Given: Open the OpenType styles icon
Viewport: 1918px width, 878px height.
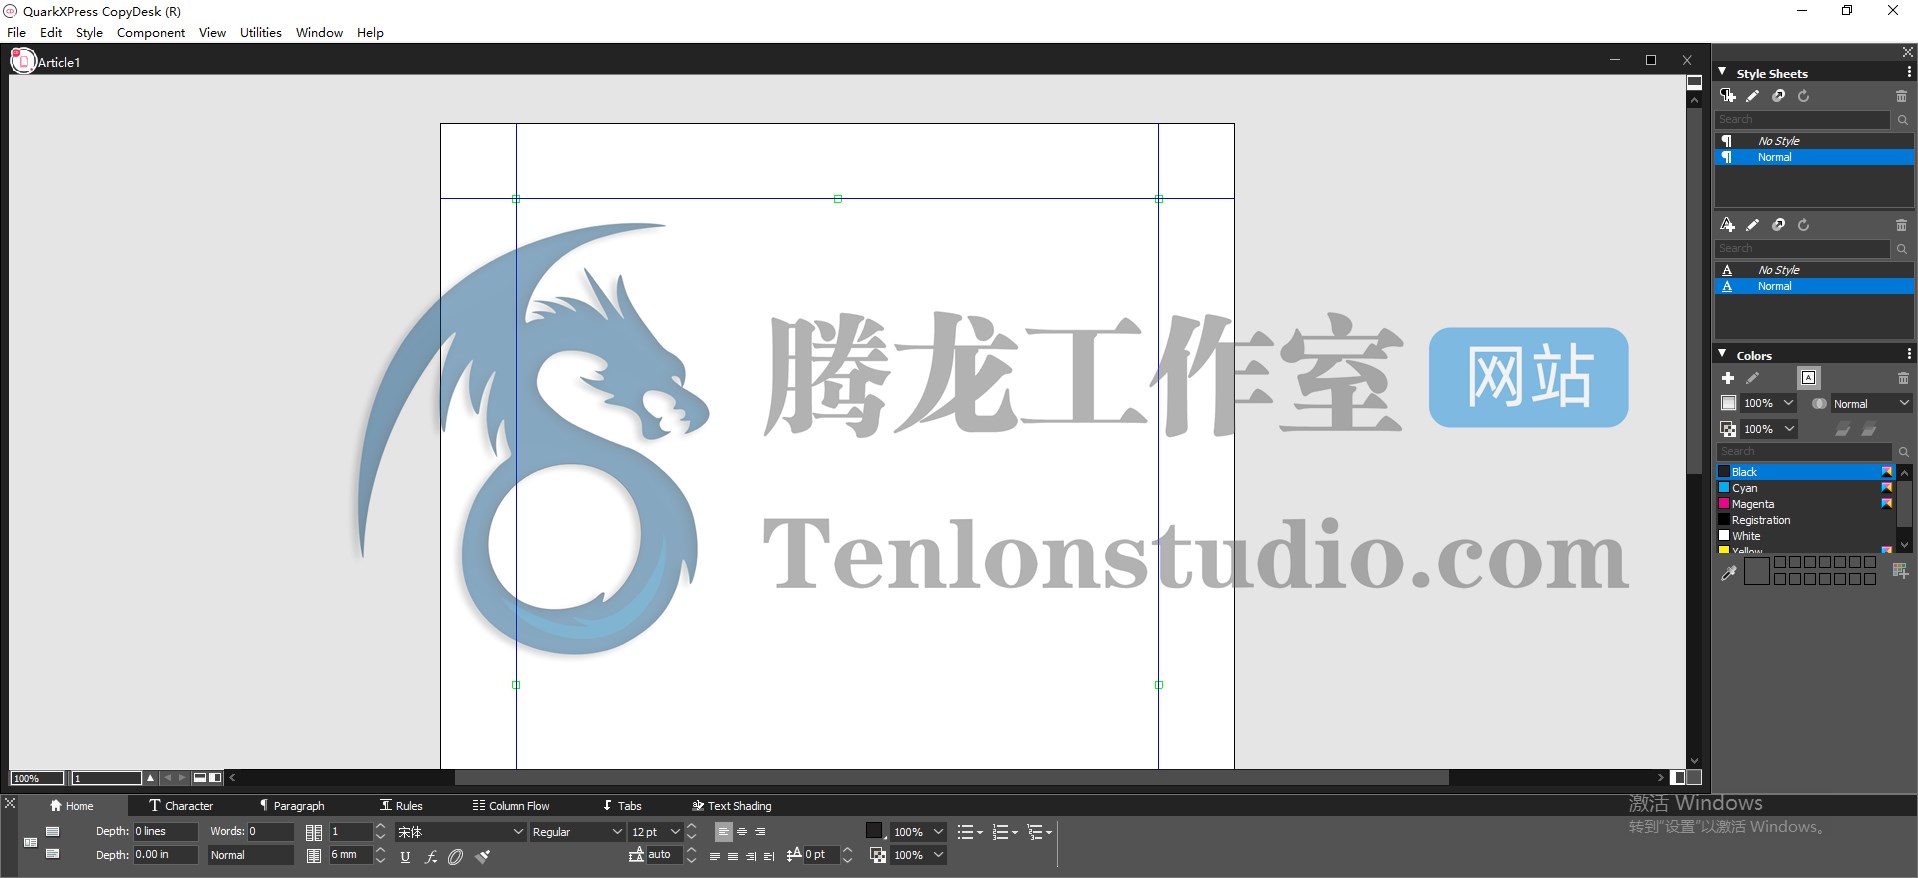Looking at the screenshot, I should tap(431, 857).
